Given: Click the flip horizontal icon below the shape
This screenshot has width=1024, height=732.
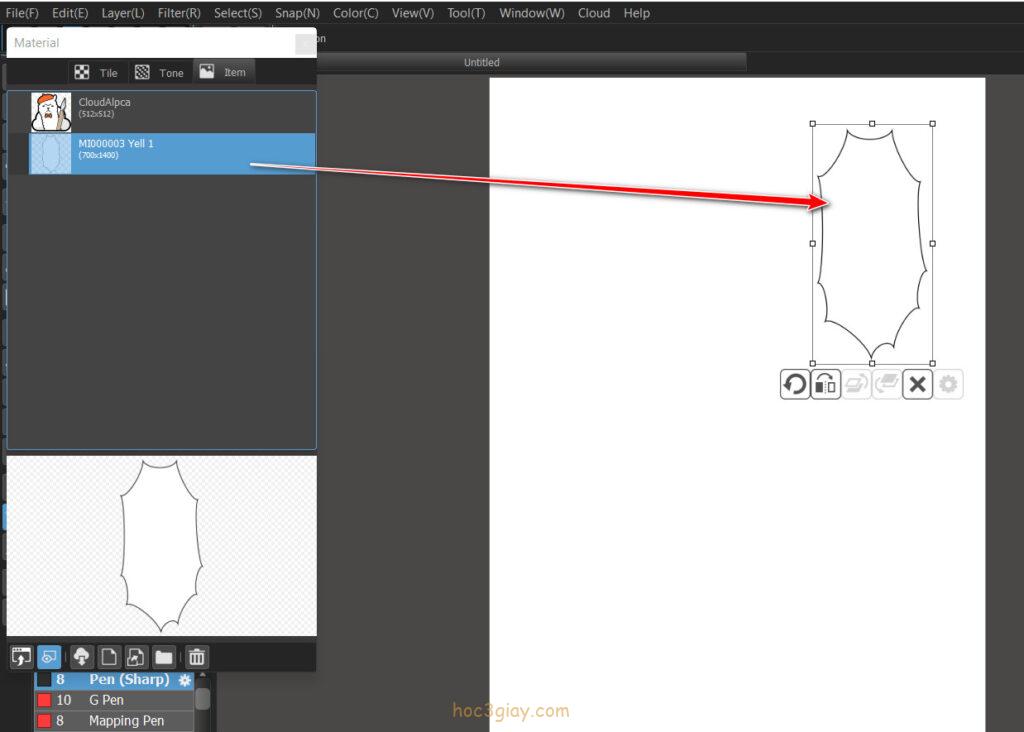Looking at the screenshot, I should (825, 384).
